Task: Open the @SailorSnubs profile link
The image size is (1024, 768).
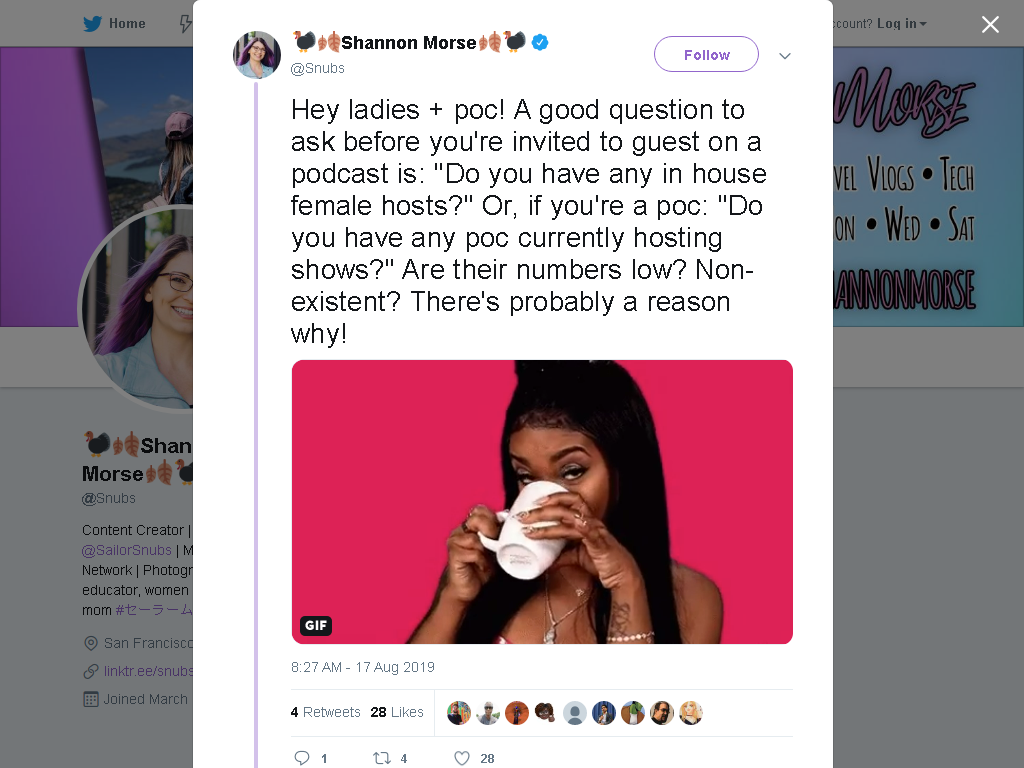Action: coord(127,550)
